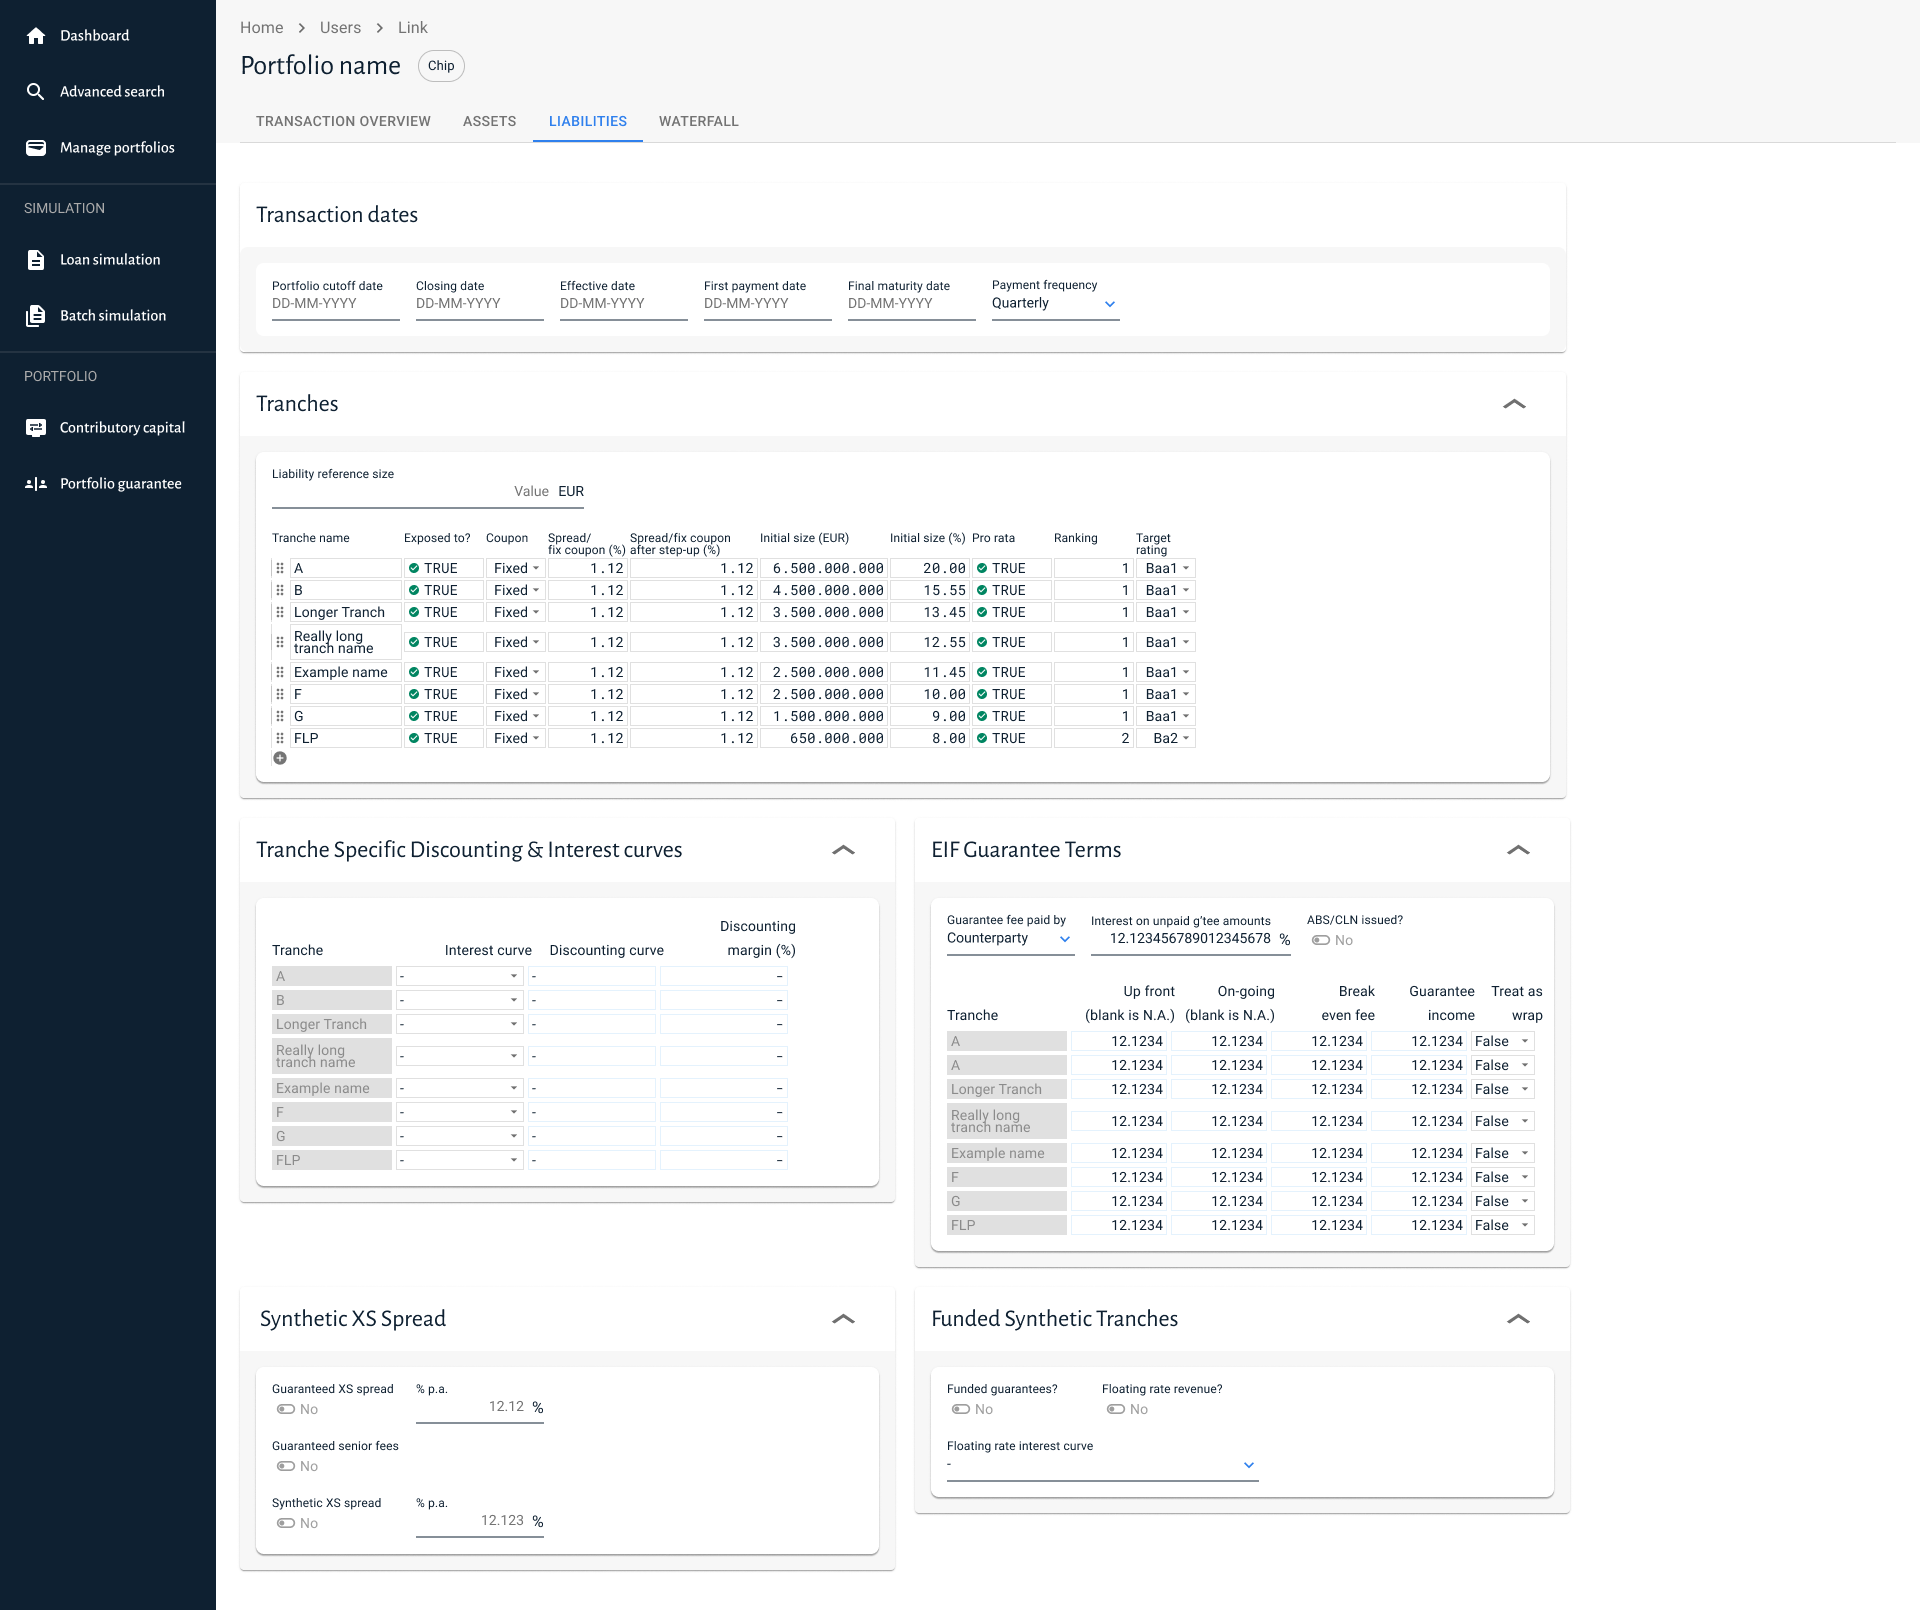
Task: Switch to Assets tab
Action: (x=490, y=121)
